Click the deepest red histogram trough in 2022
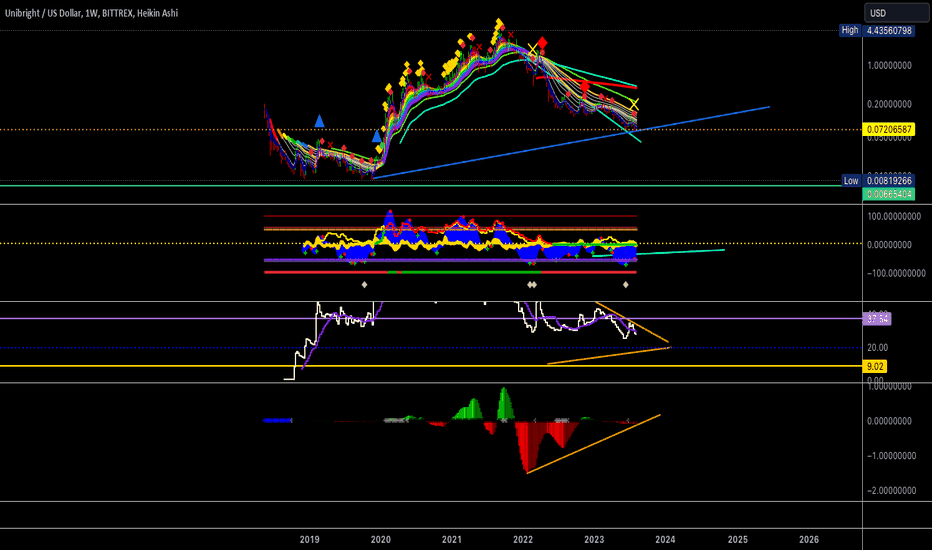932x550 pixels. tap(527, 447)
